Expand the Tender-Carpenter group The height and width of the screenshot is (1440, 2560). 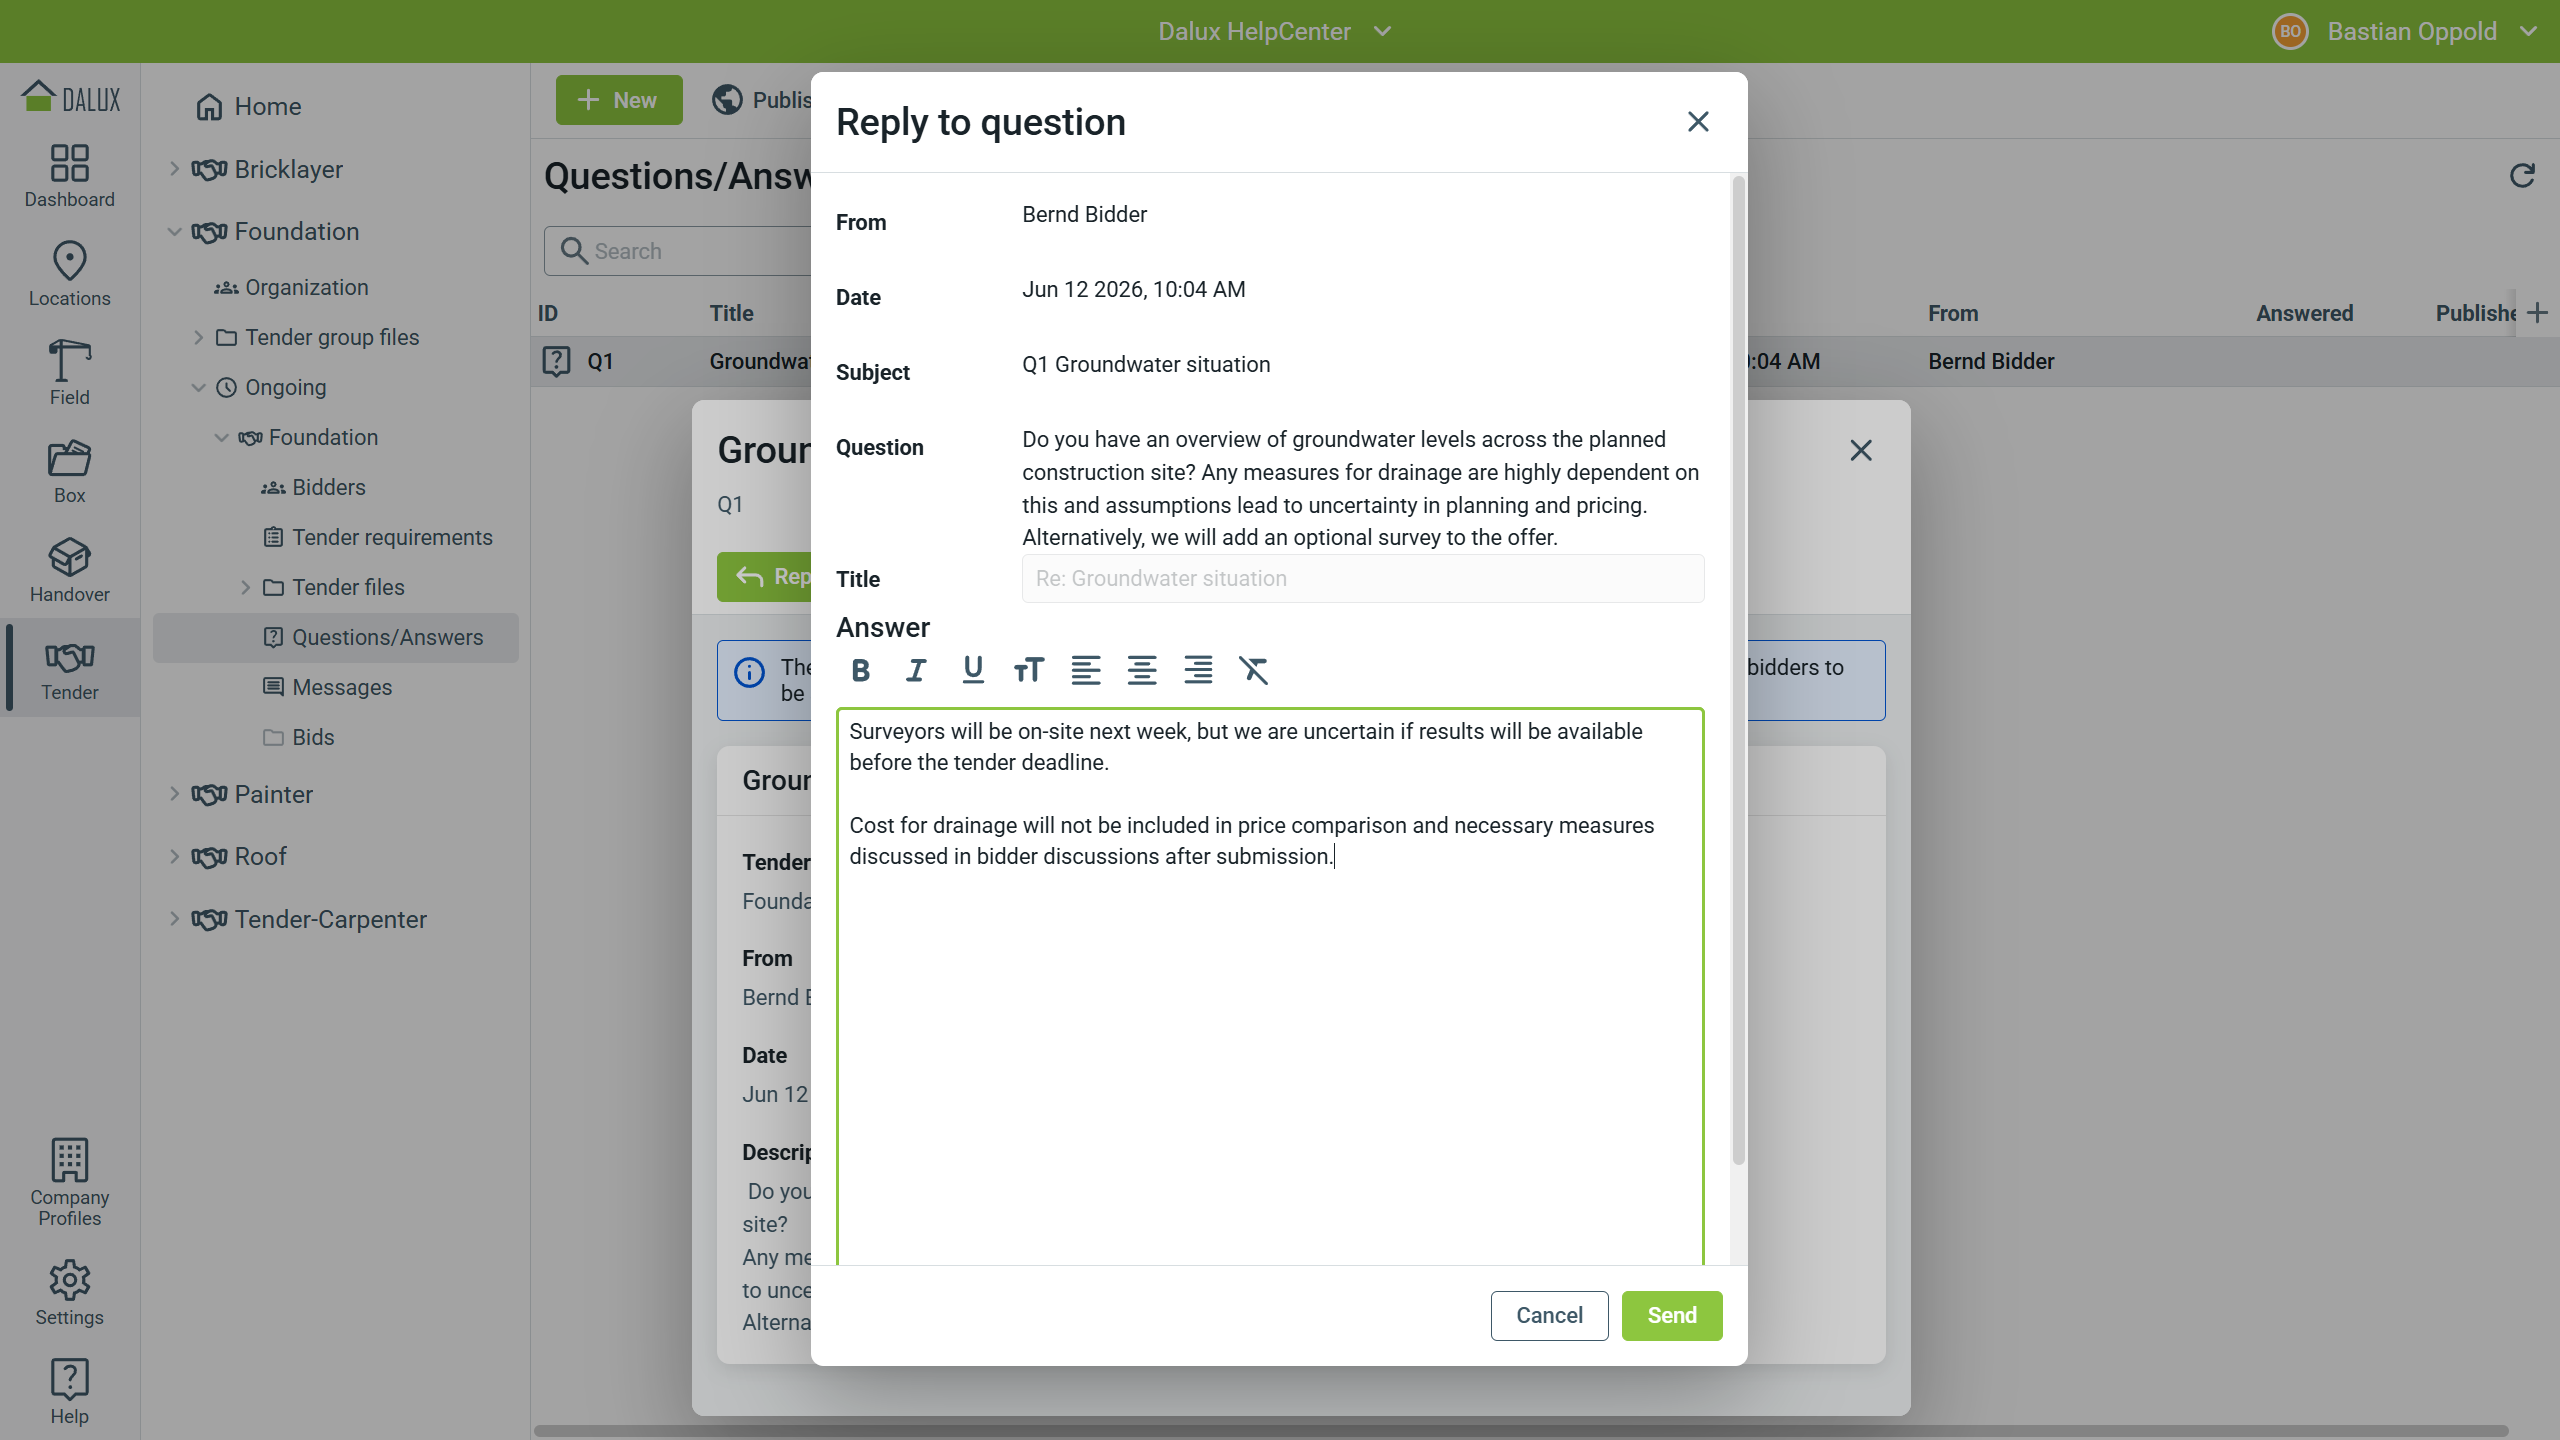[x=174, y=919]
